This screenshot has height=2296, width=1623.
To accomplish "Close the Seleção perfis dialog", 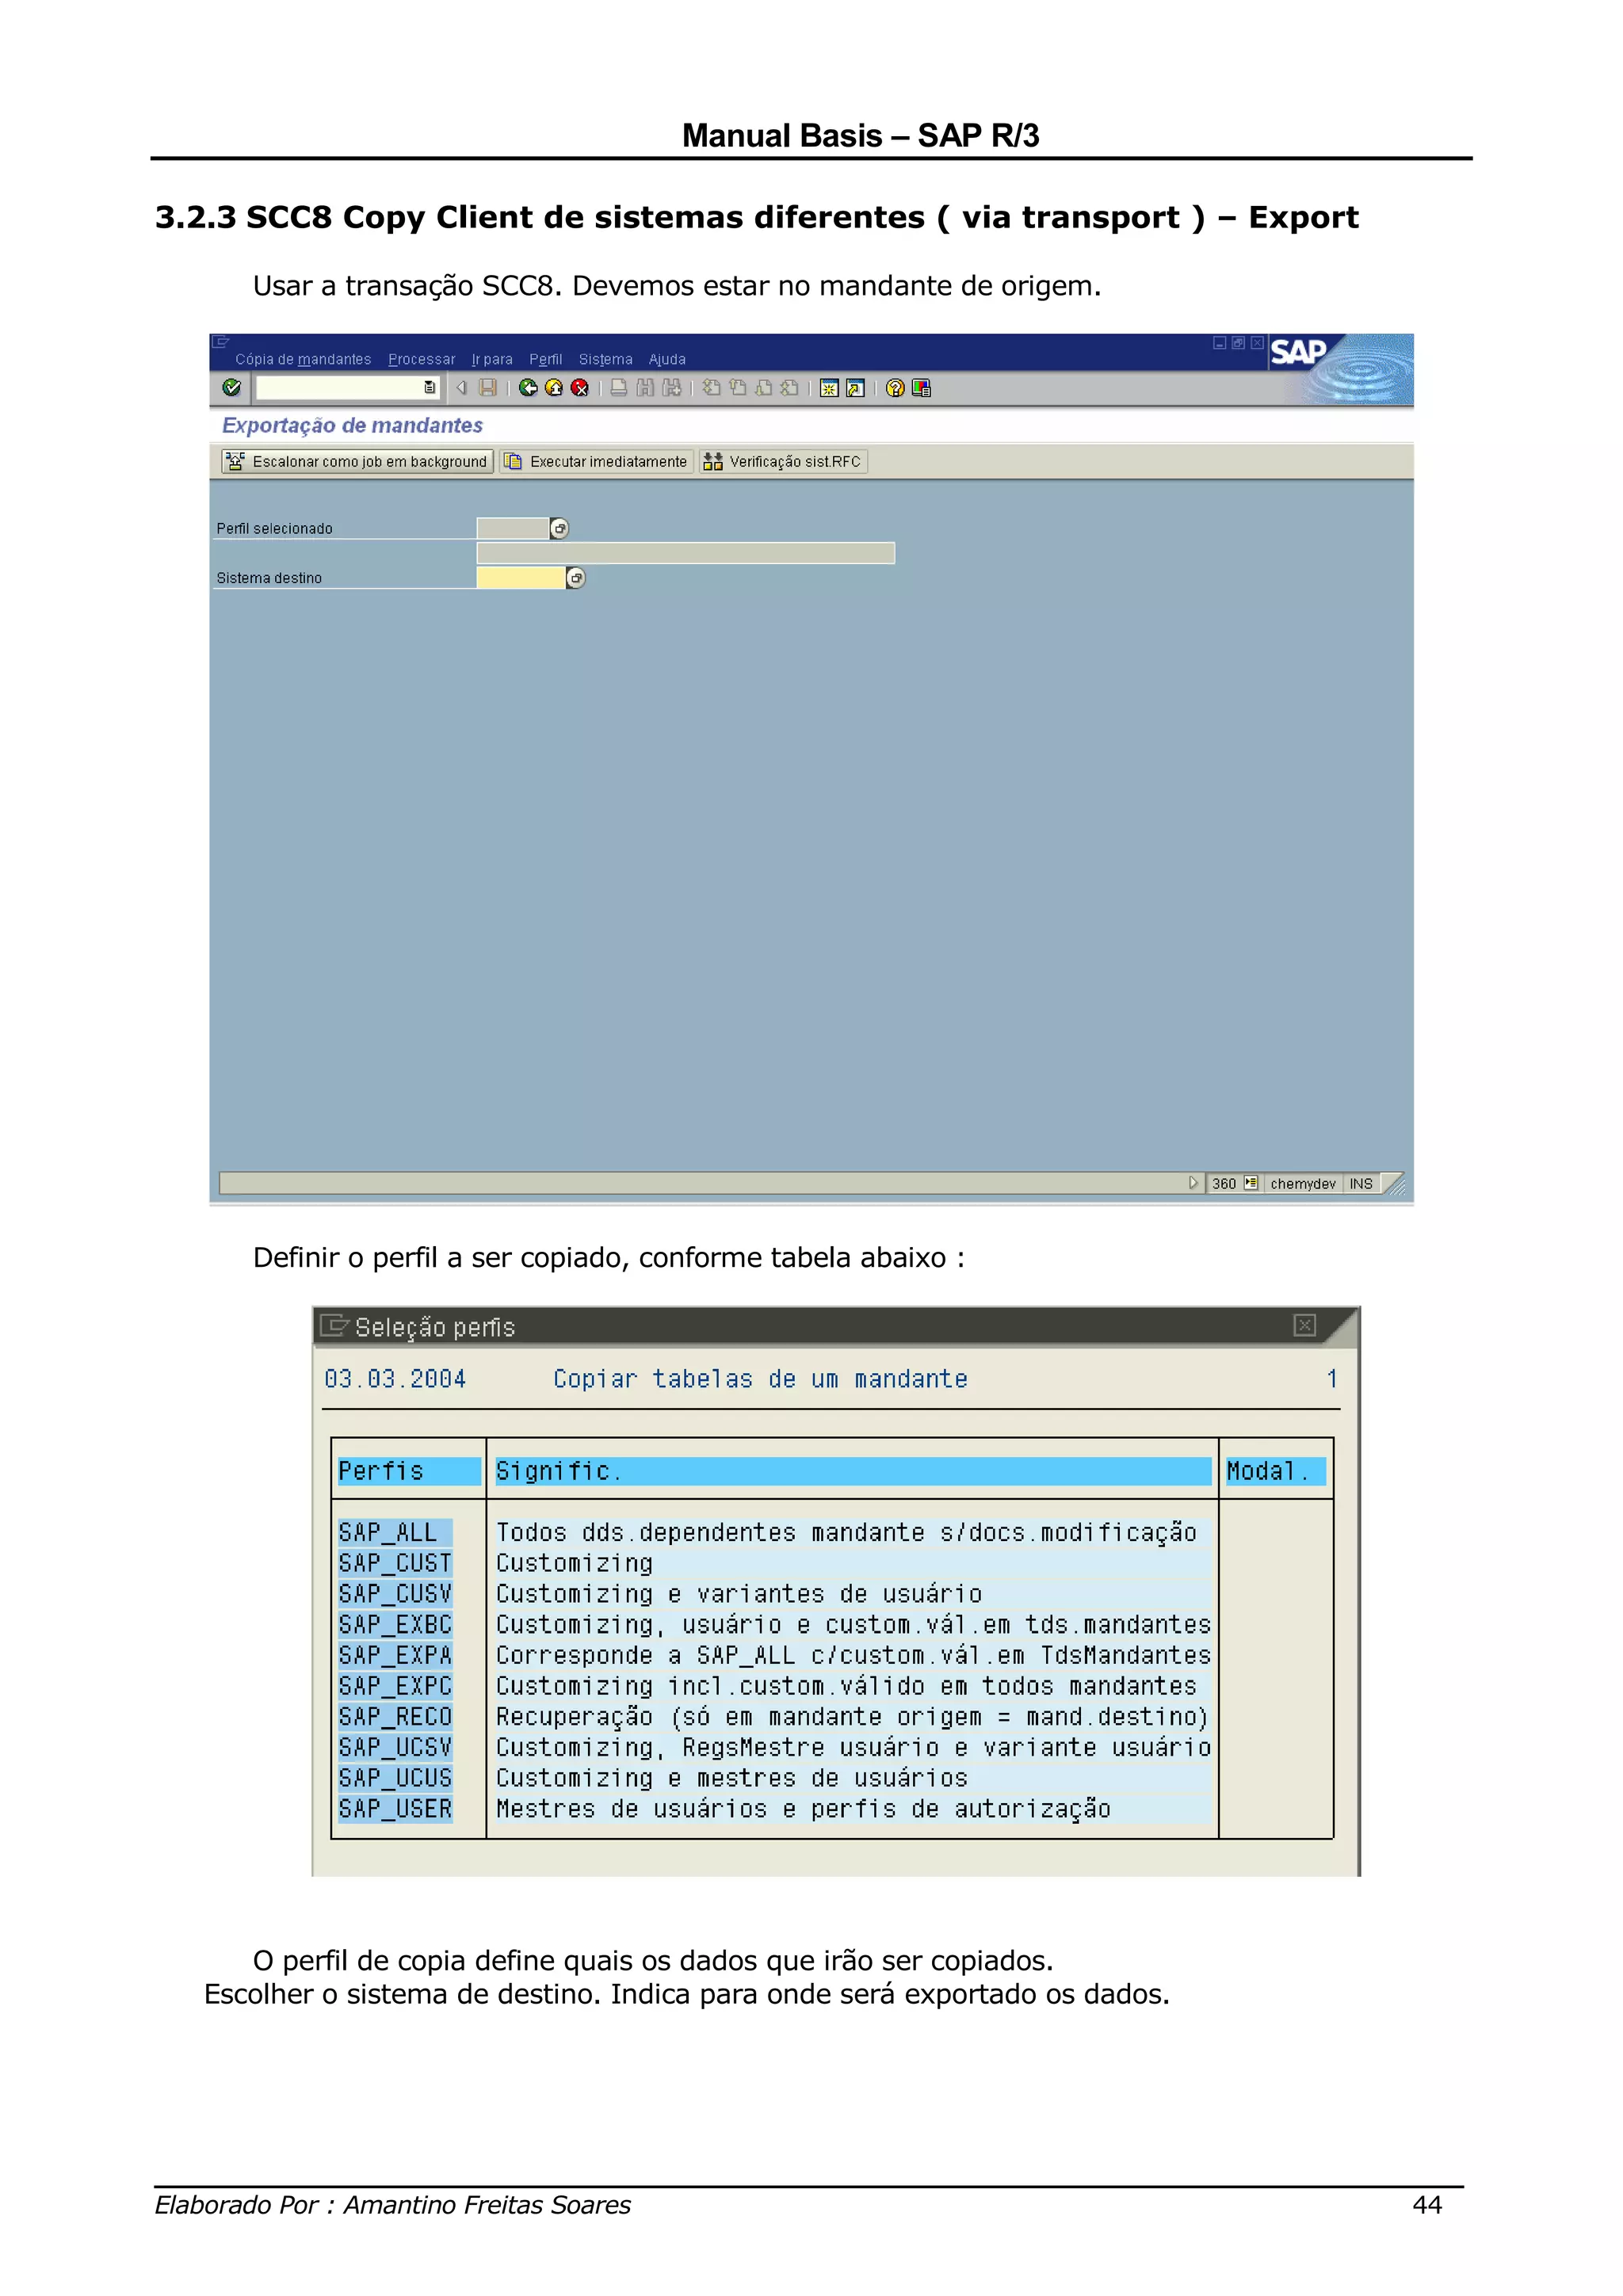I will pyautogui.click(x=1304, y=1325).
